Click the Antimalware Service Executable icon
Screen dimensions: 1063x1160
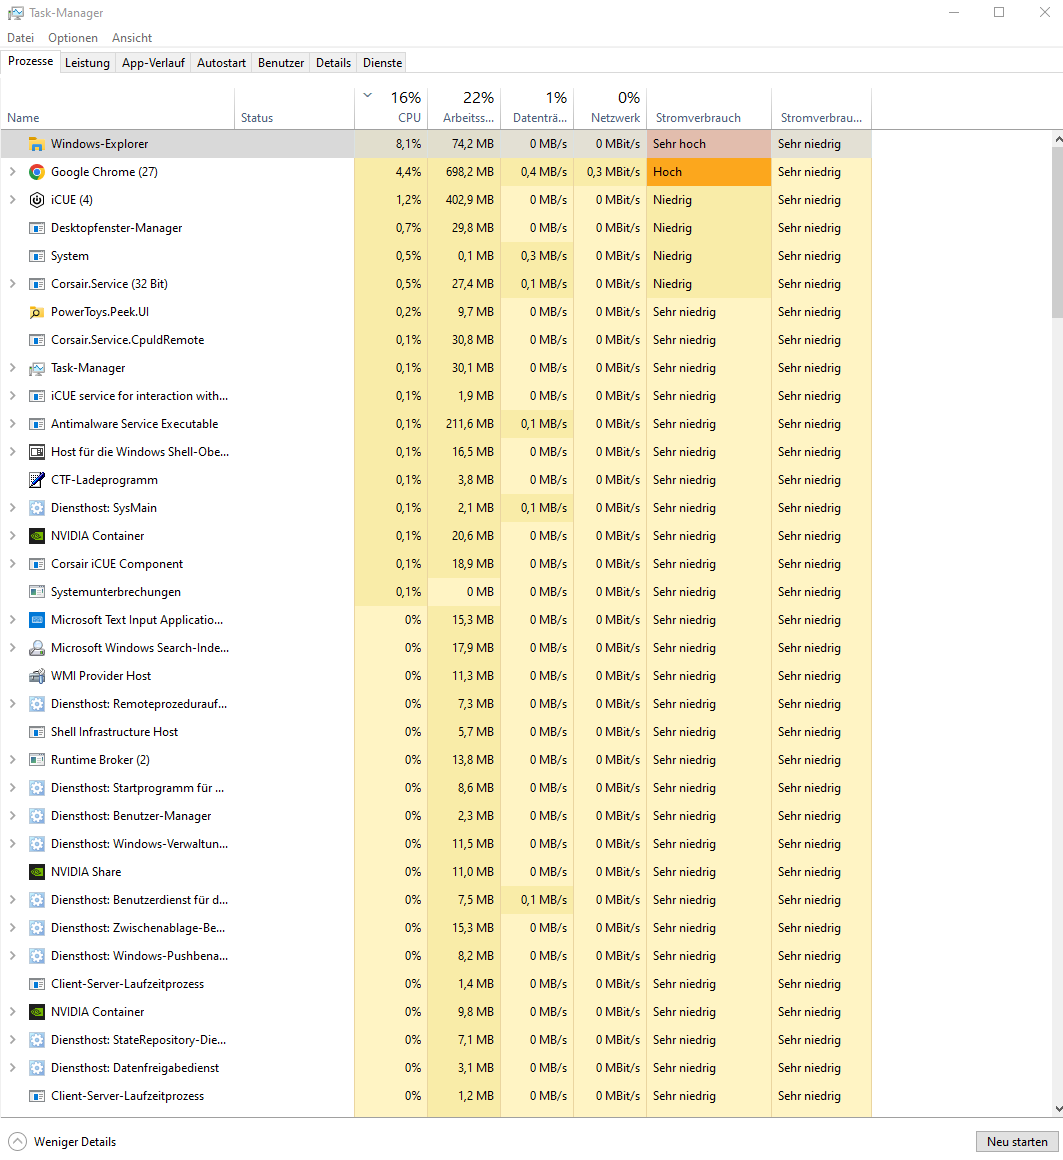coord(36,424)
